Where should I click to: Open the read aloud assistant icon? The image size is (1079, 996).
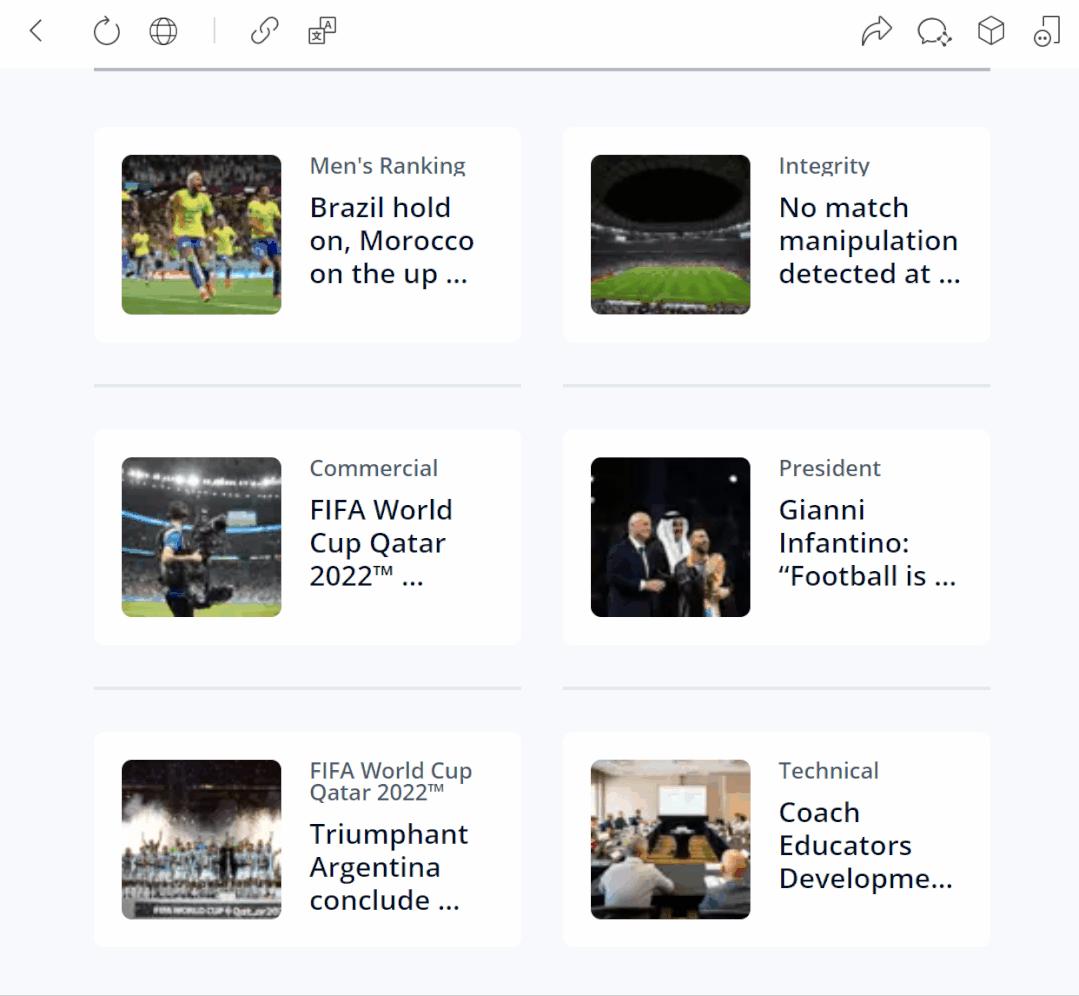click(x=1047, y=31)
